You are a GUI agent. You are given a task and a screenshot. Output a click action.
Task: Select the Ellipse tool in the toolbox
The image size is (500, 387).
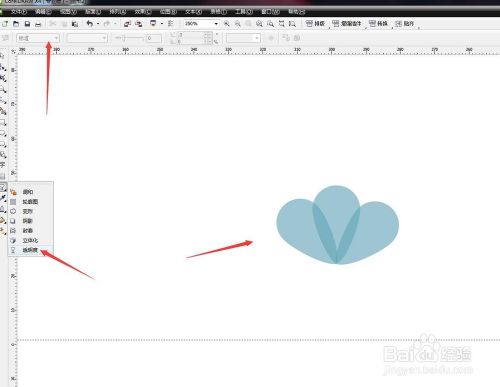point(3,133)
